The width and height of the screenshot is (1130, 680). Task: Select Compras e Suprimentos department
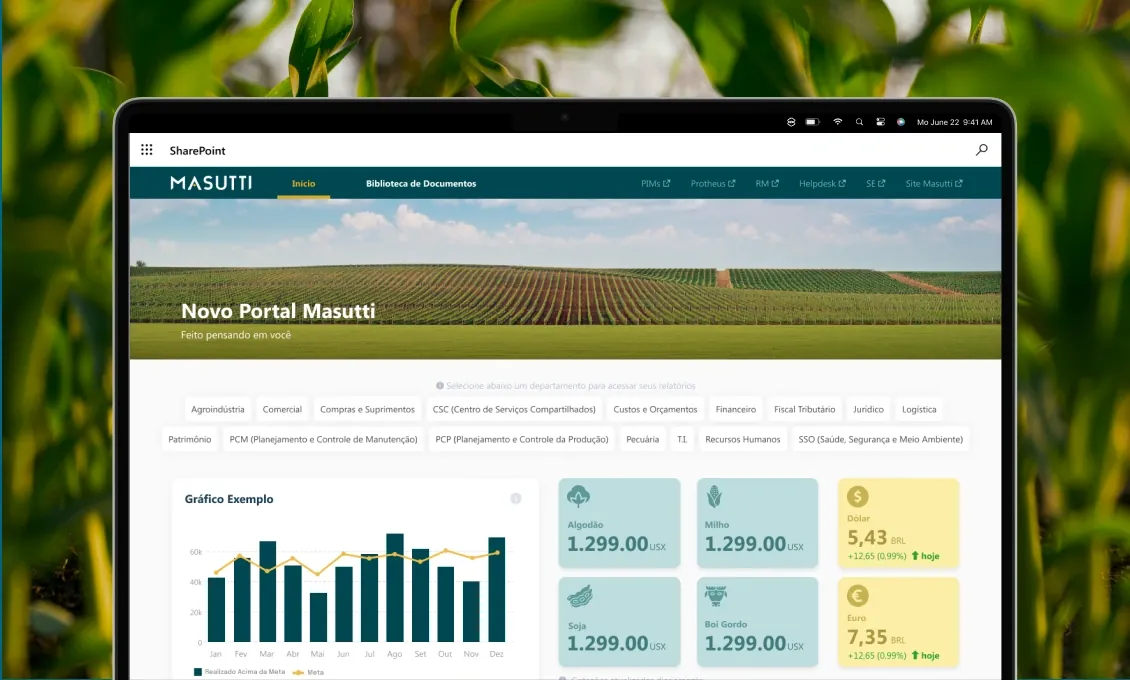[x=368, y=409]
